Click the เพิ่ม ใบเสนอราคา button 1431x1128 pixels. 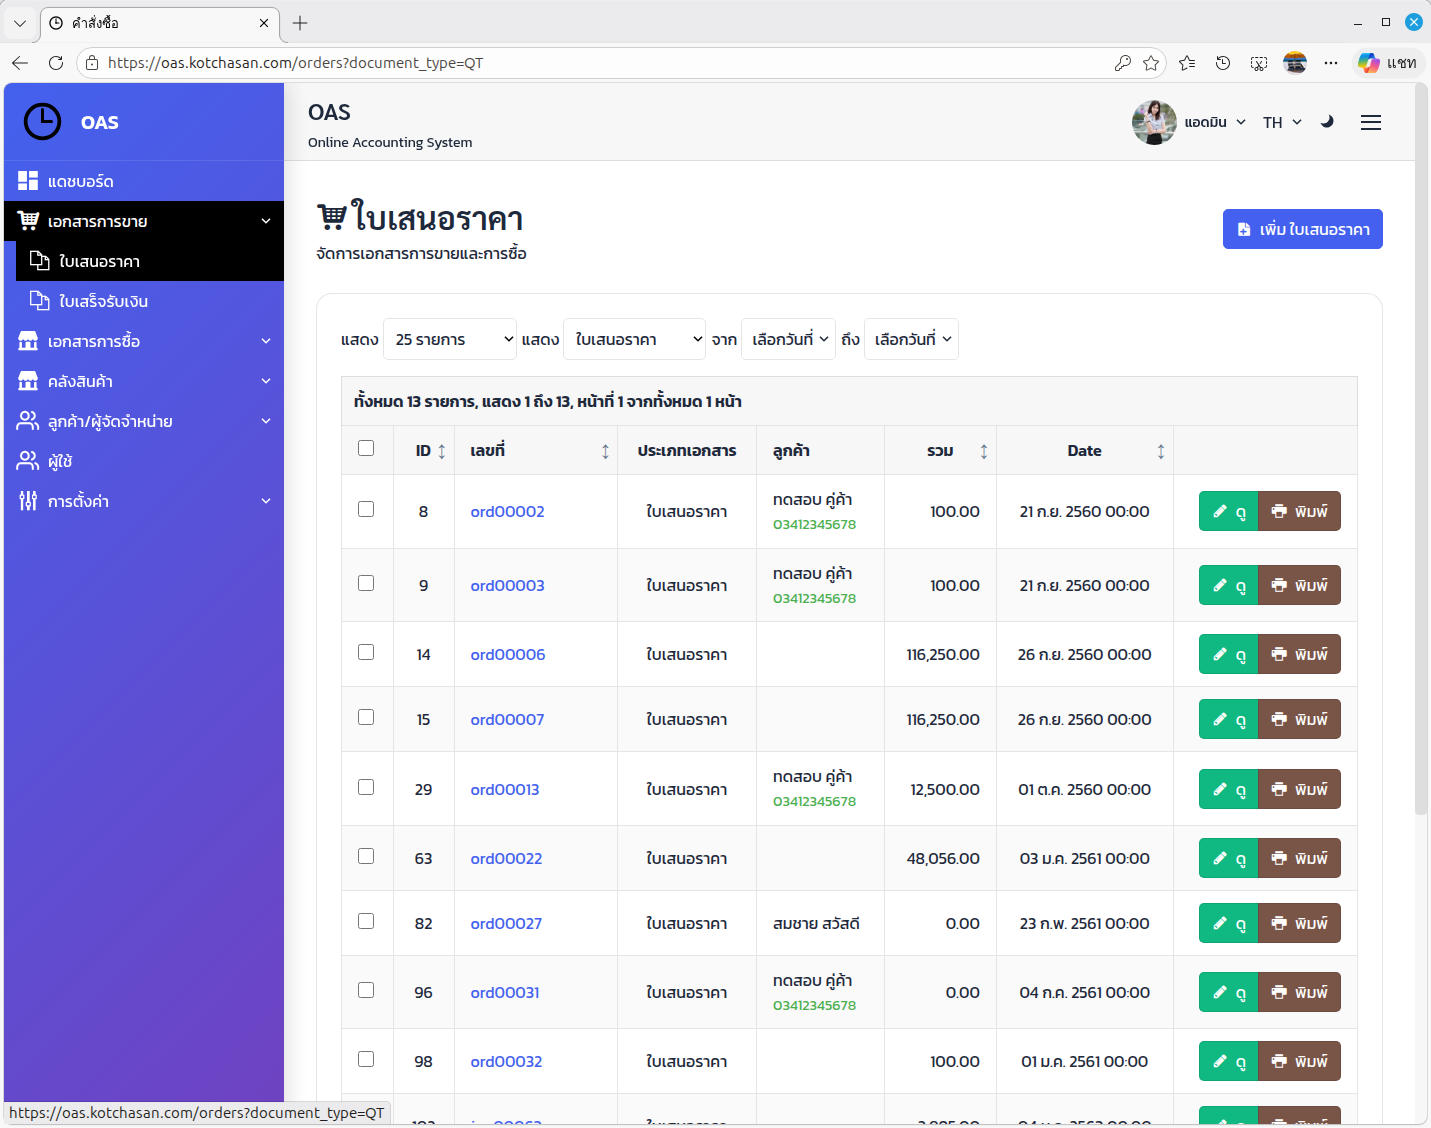[1302, 229]
